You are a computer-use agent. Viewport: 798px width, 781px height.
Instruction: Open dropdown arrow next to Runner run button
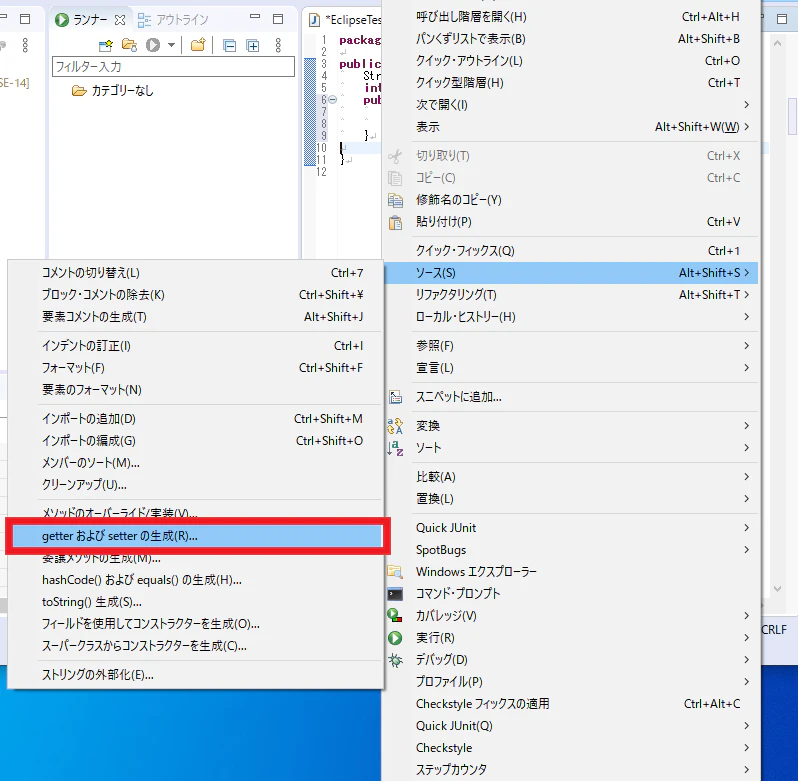(172, 46)
